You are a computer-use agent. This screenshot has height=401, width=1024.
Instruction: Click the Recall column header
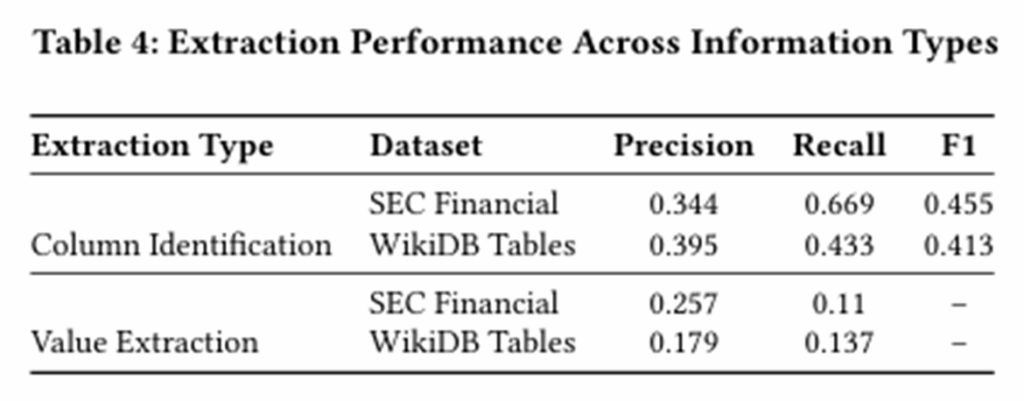(x=839, y=146)
